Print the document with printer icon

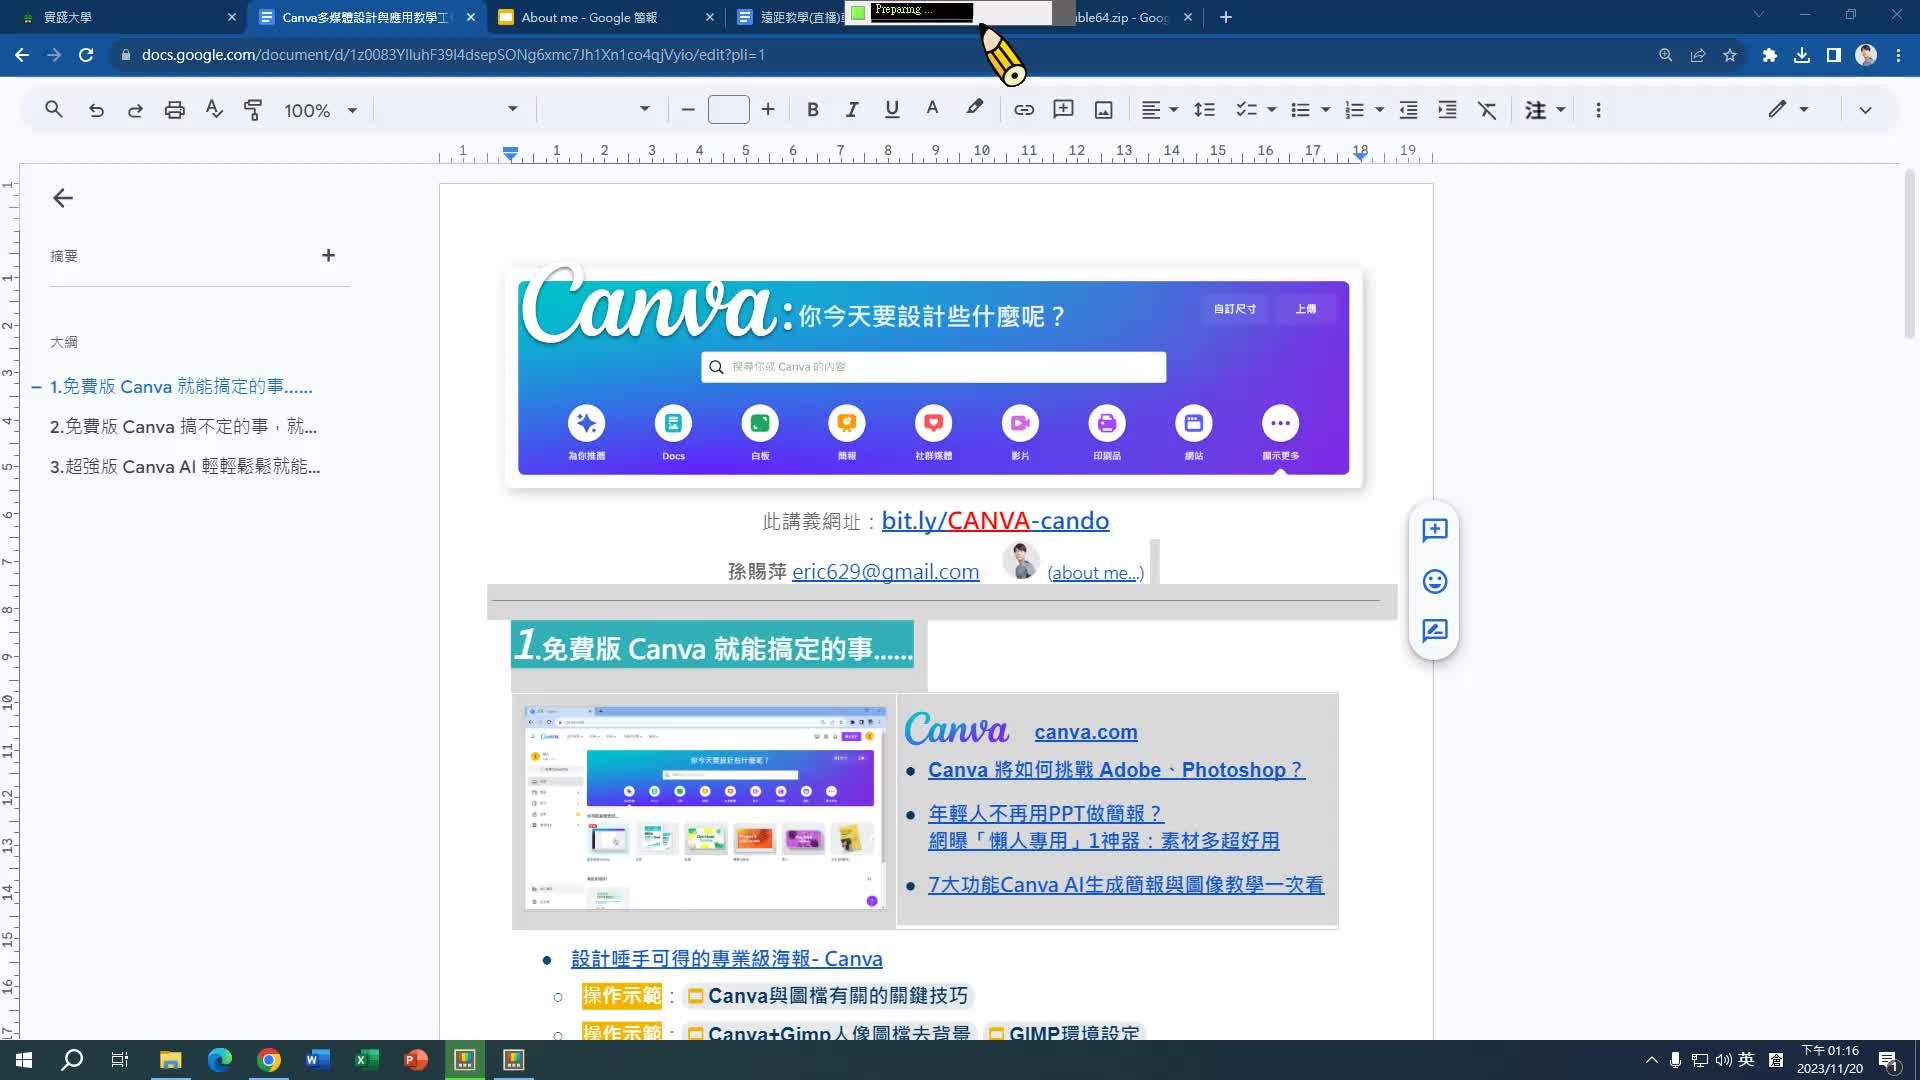pyautogui.click(x=175, y=110)
